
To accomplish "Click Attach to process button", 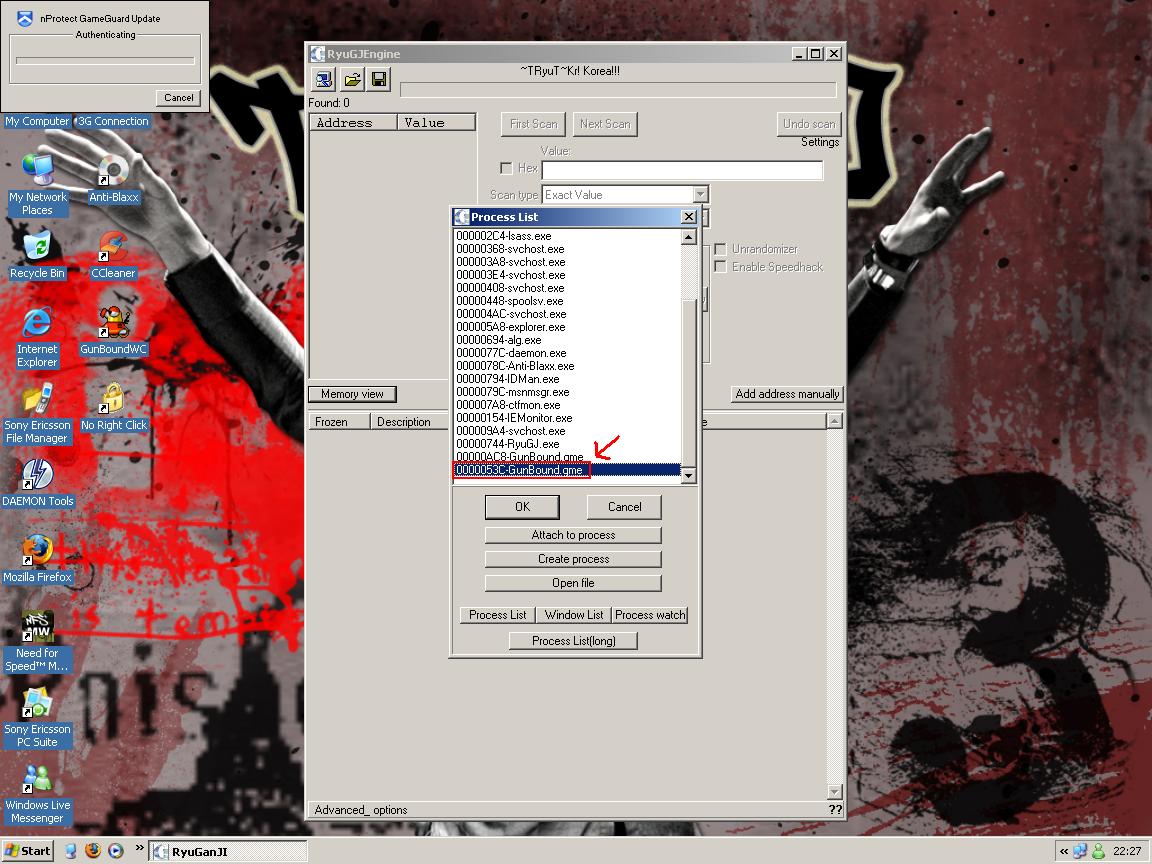I will tap(573, 535).
